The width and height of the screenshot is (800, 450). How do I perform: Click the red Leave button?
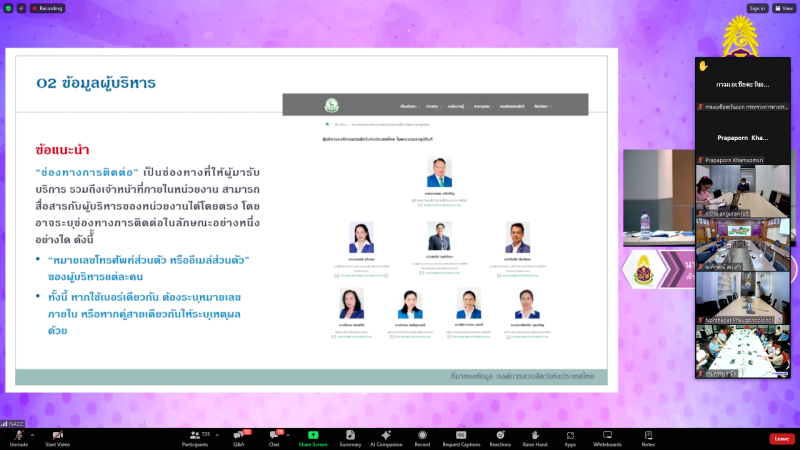pyautogui.click(x=781, y=438)
